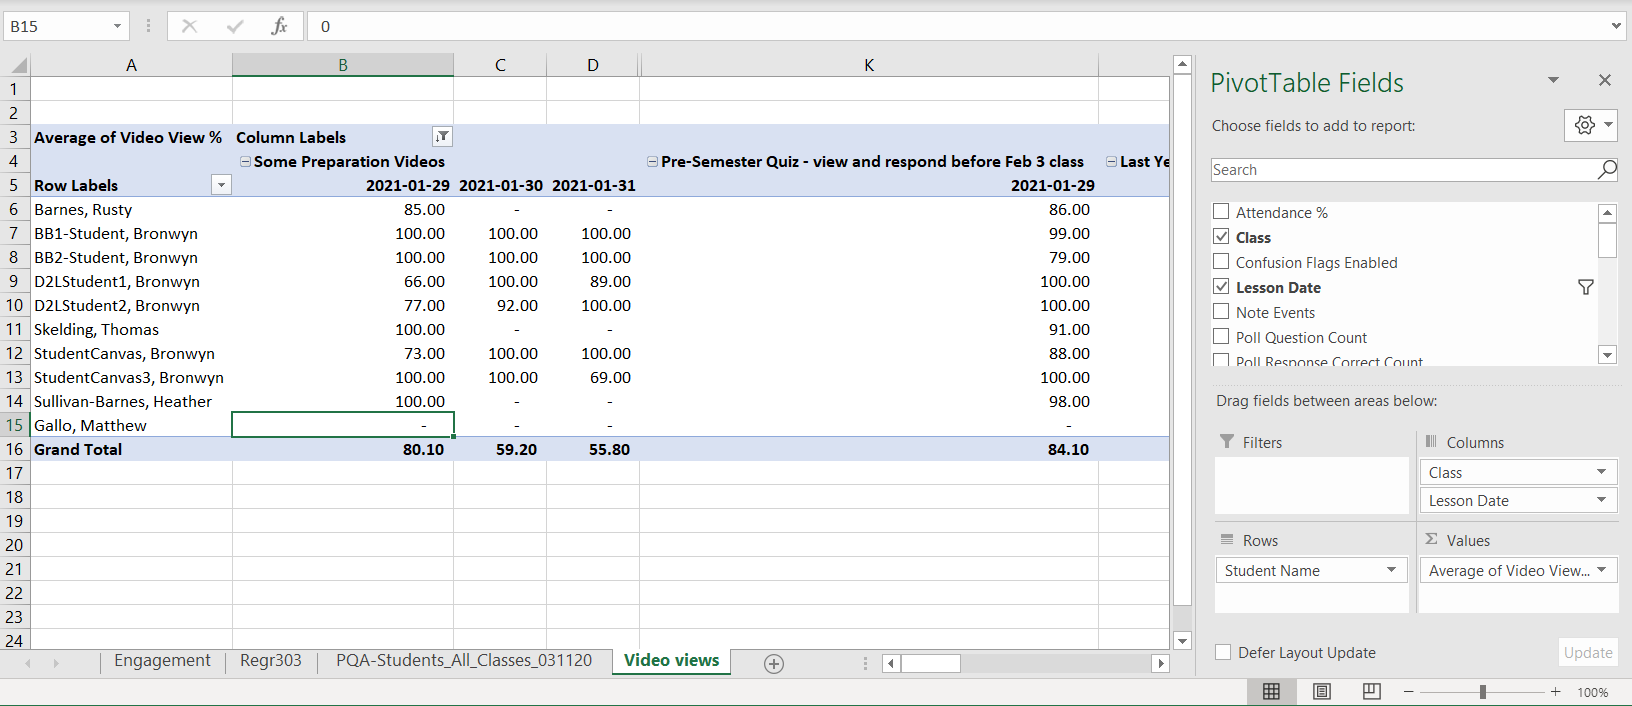Viewport: 1632px width, 706px height.
Task: Switch to Page Layout view
Action: click(1322, 692)
